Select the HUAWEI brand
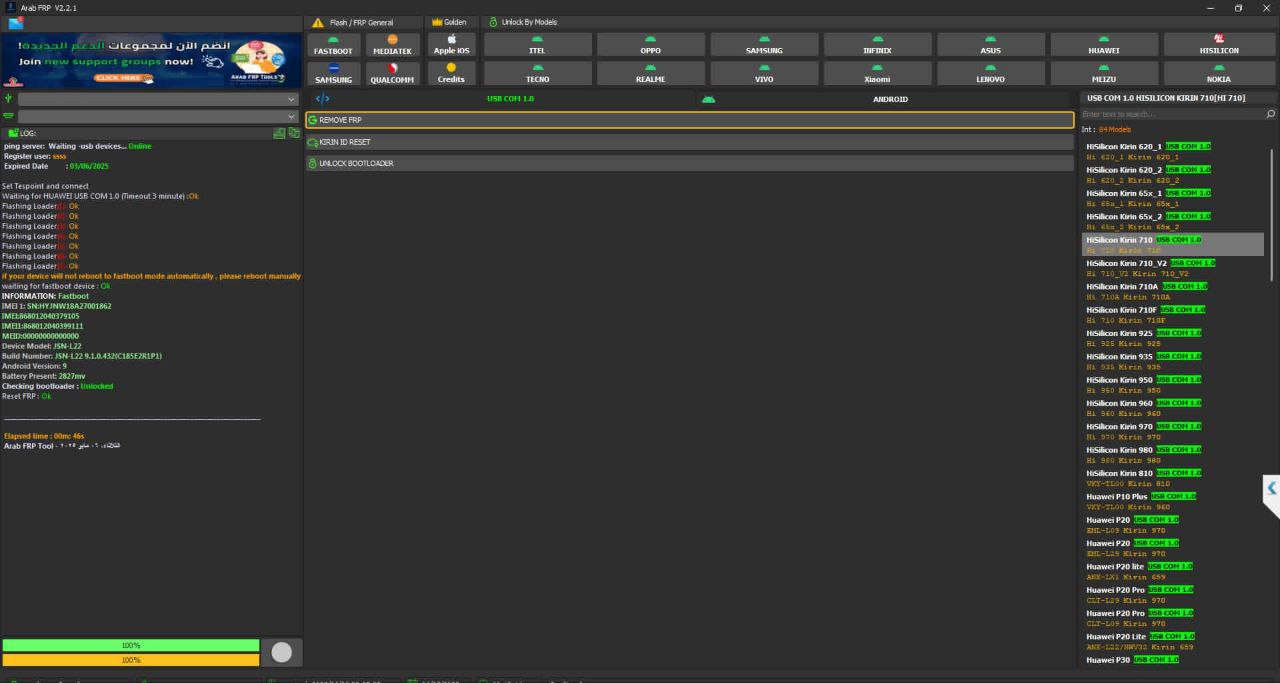The image size is (1280, 683). click(1104, 45)
